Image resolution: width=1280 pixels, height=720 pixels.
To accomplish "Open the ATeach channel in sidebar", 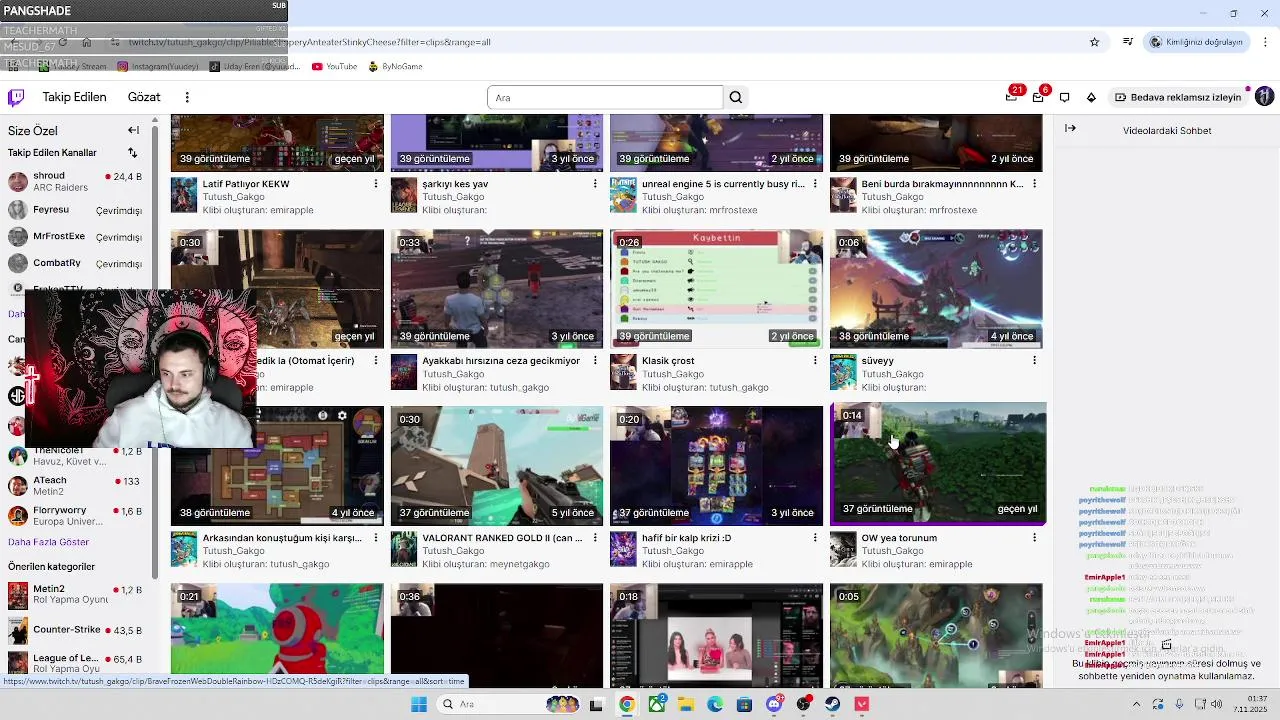I will pyautogui.click(x=75, y=485).
